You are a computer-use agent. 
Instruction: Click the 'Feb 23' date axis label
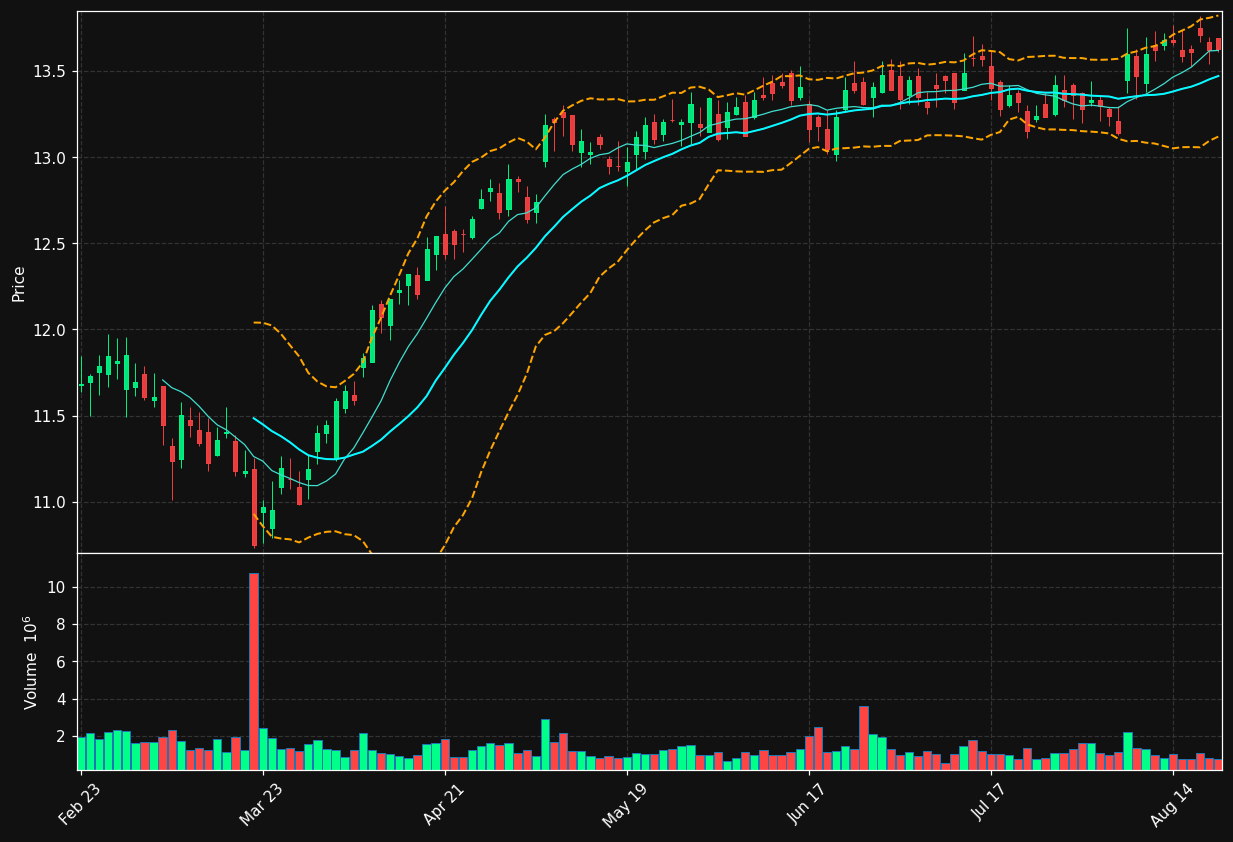point(80,805)
